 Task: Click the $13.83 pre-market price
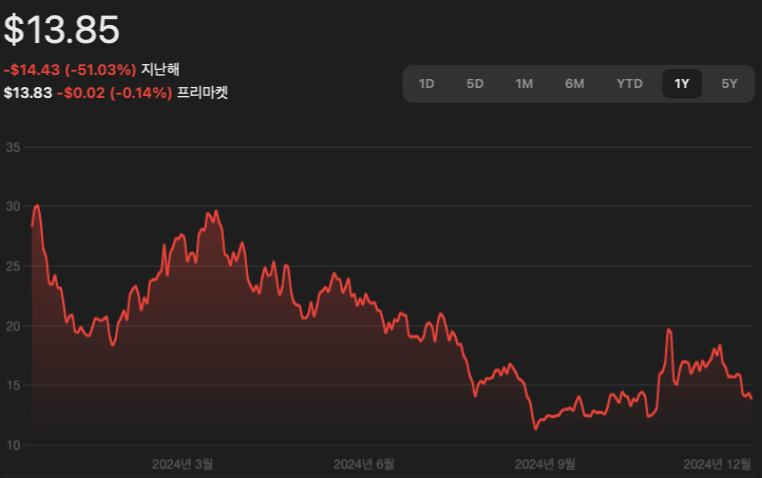tap(28, 92)
